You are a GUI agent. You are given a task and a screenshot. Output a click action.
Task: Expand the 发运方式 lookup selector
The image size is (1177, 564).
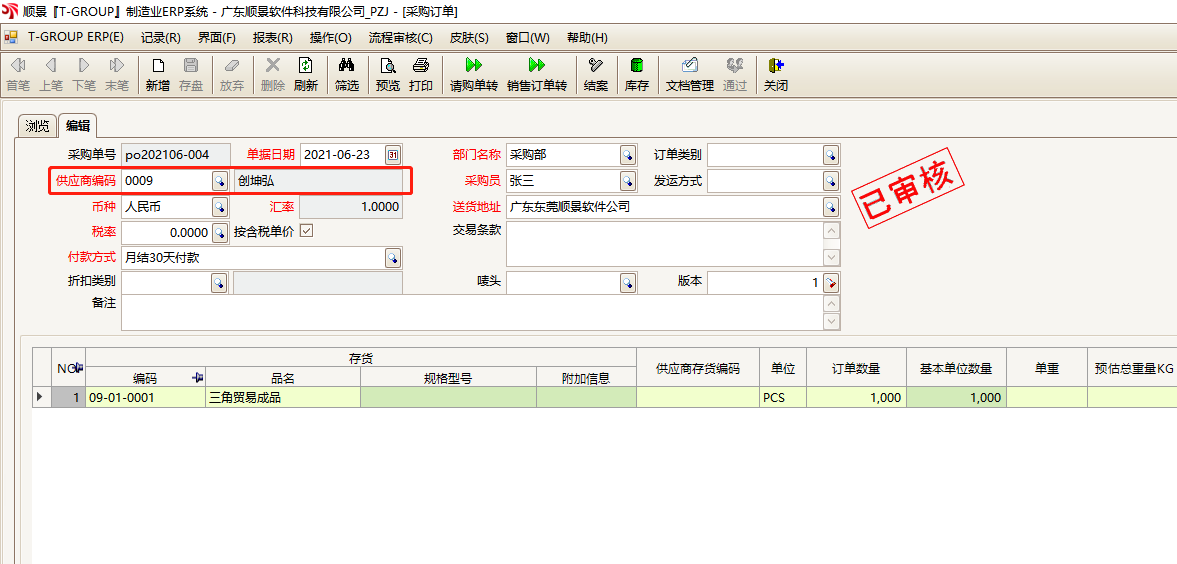(x=830, y=181)
